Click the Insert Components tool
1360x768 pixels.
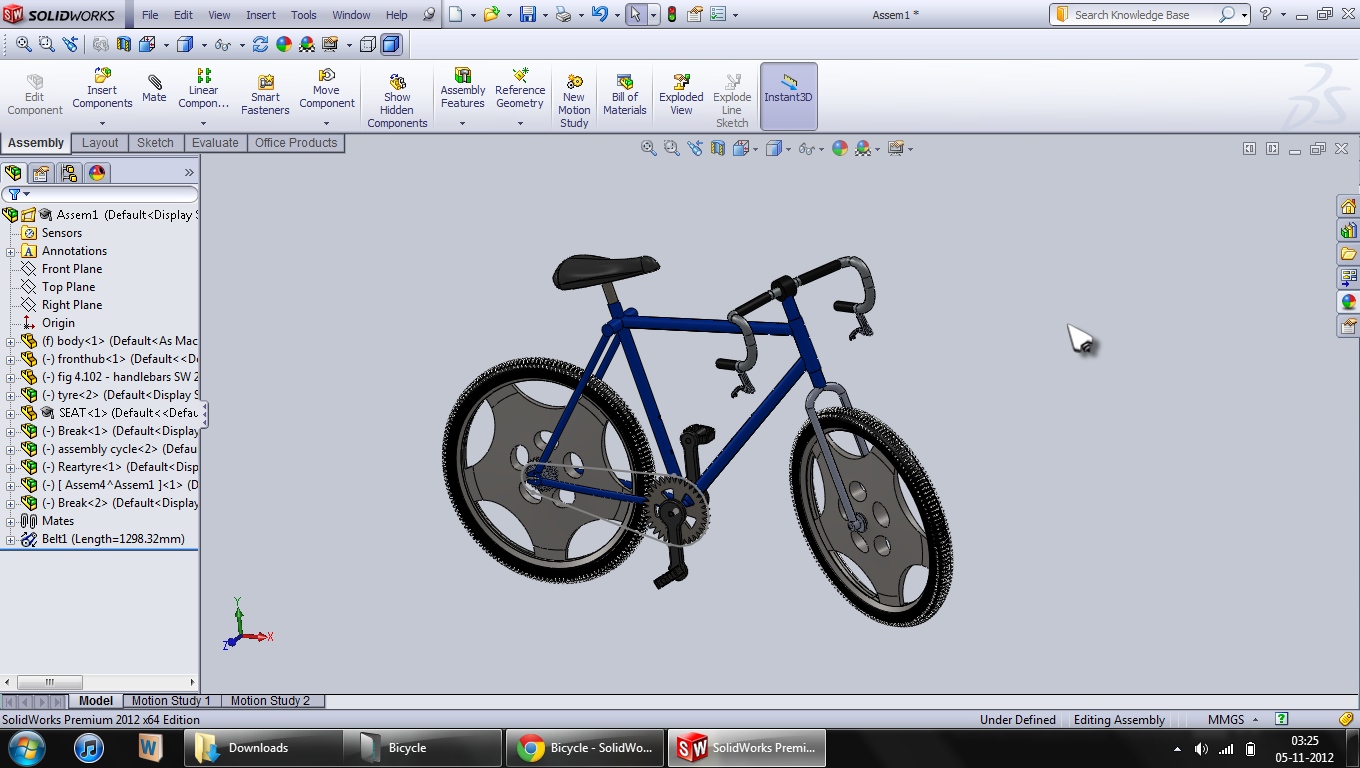point(102,89)
